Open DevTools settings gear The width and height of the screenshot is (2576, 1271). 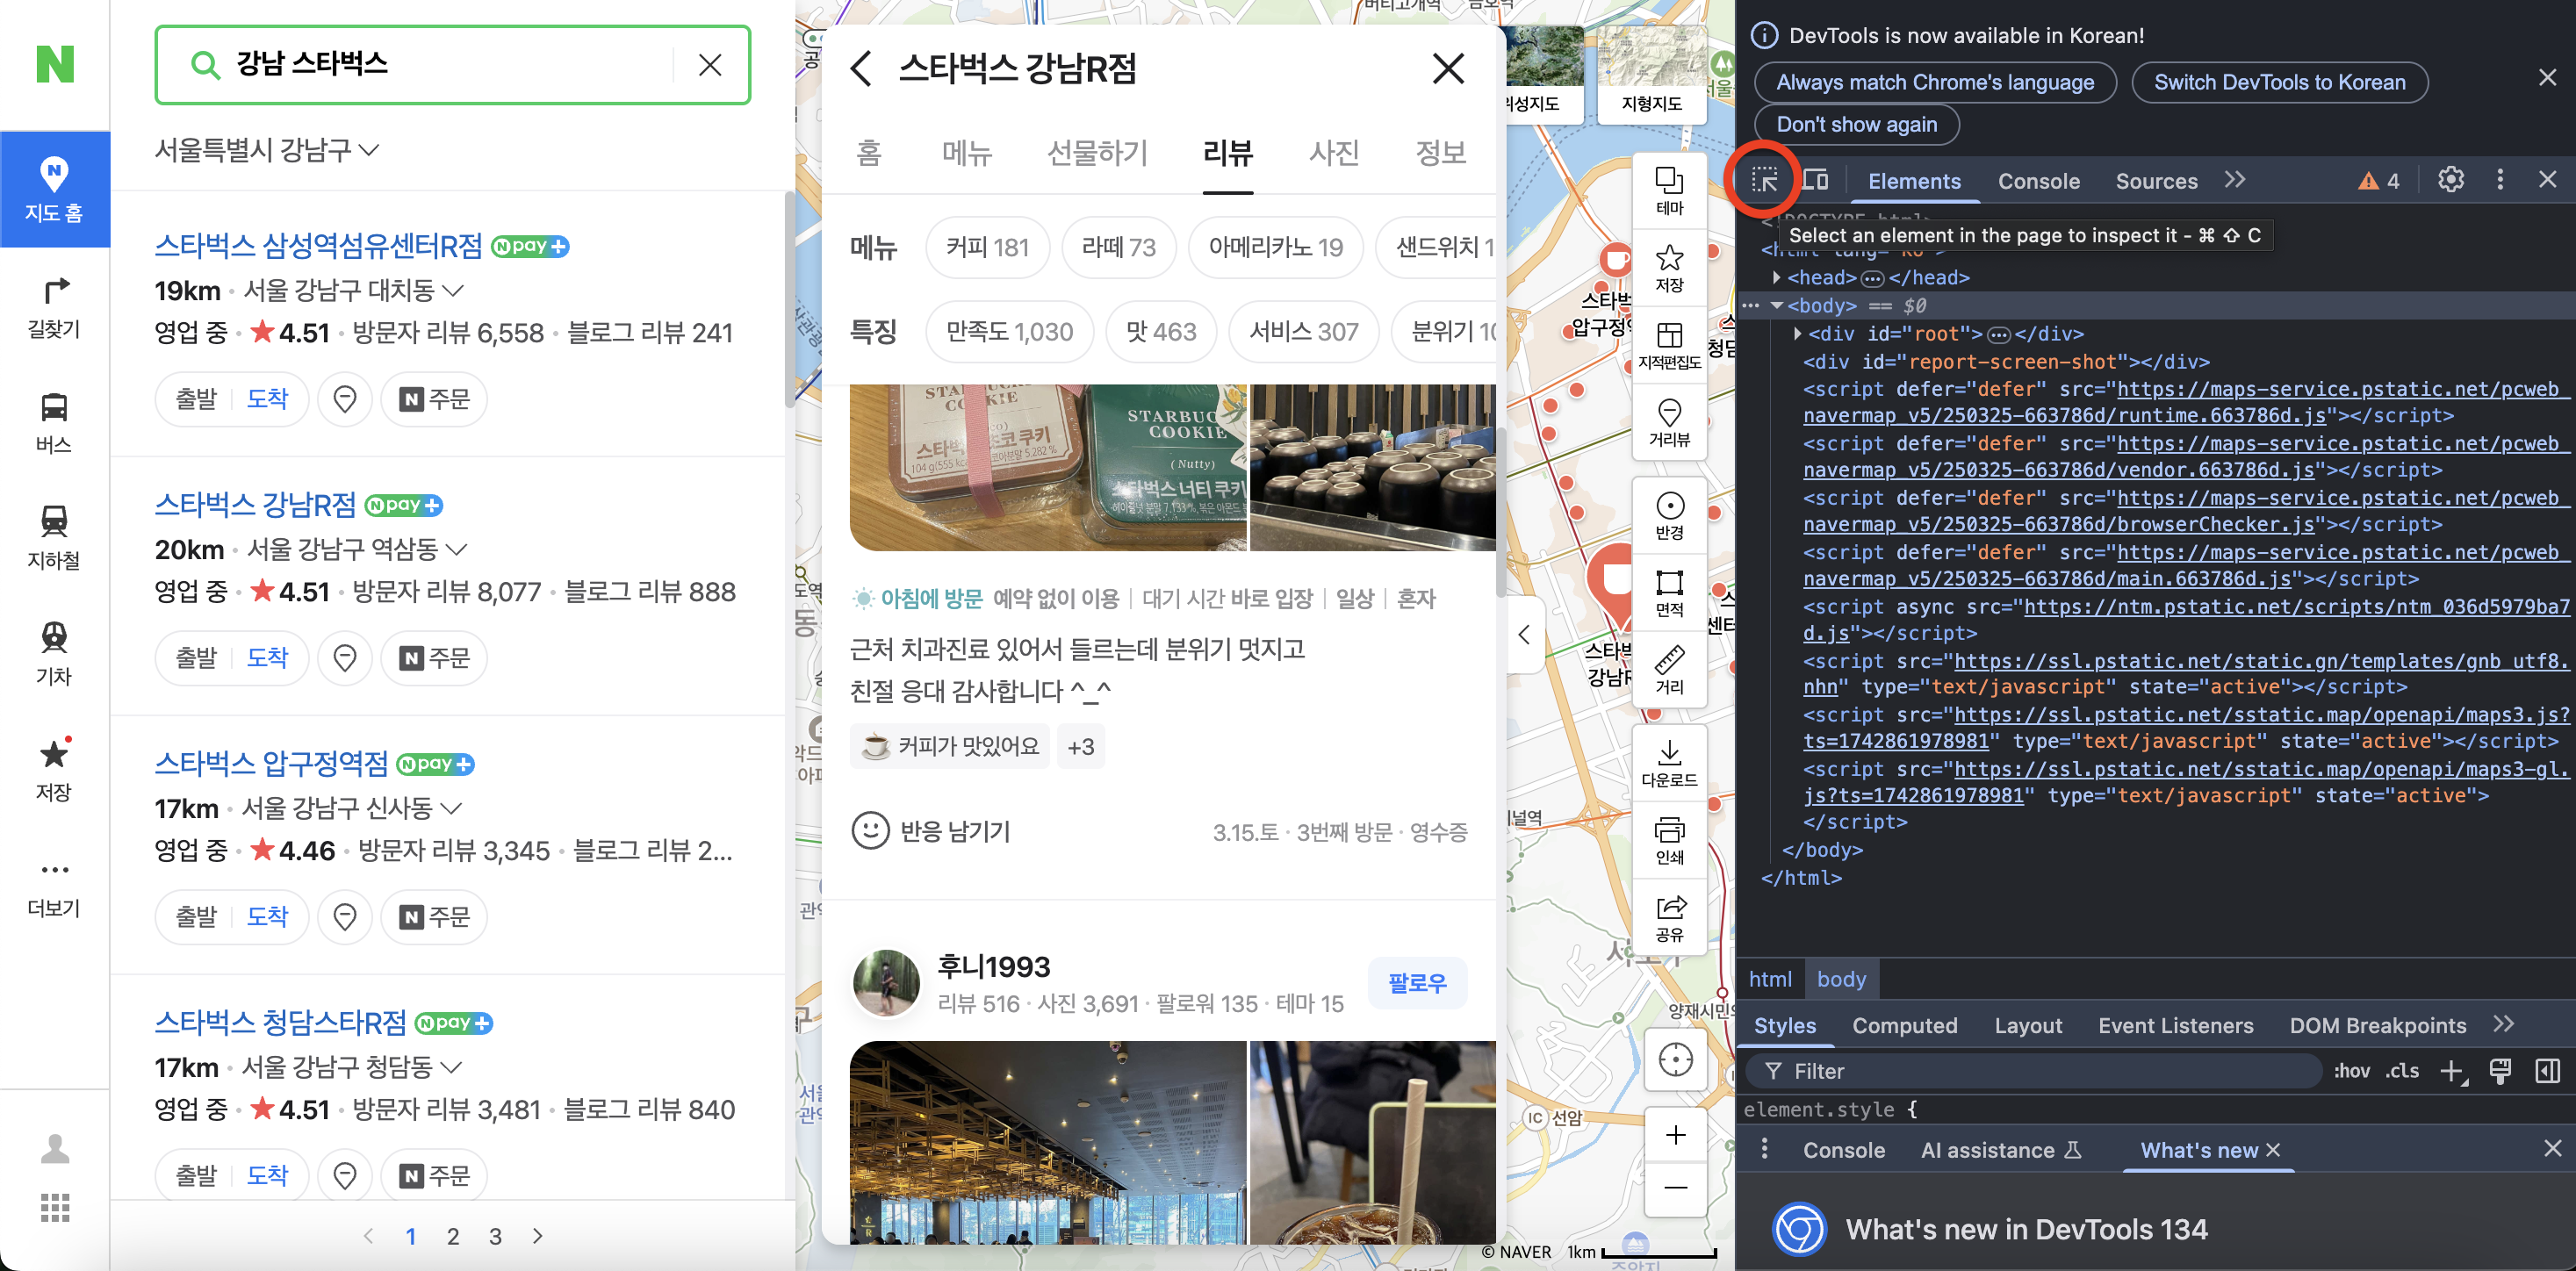[2450, 180]
